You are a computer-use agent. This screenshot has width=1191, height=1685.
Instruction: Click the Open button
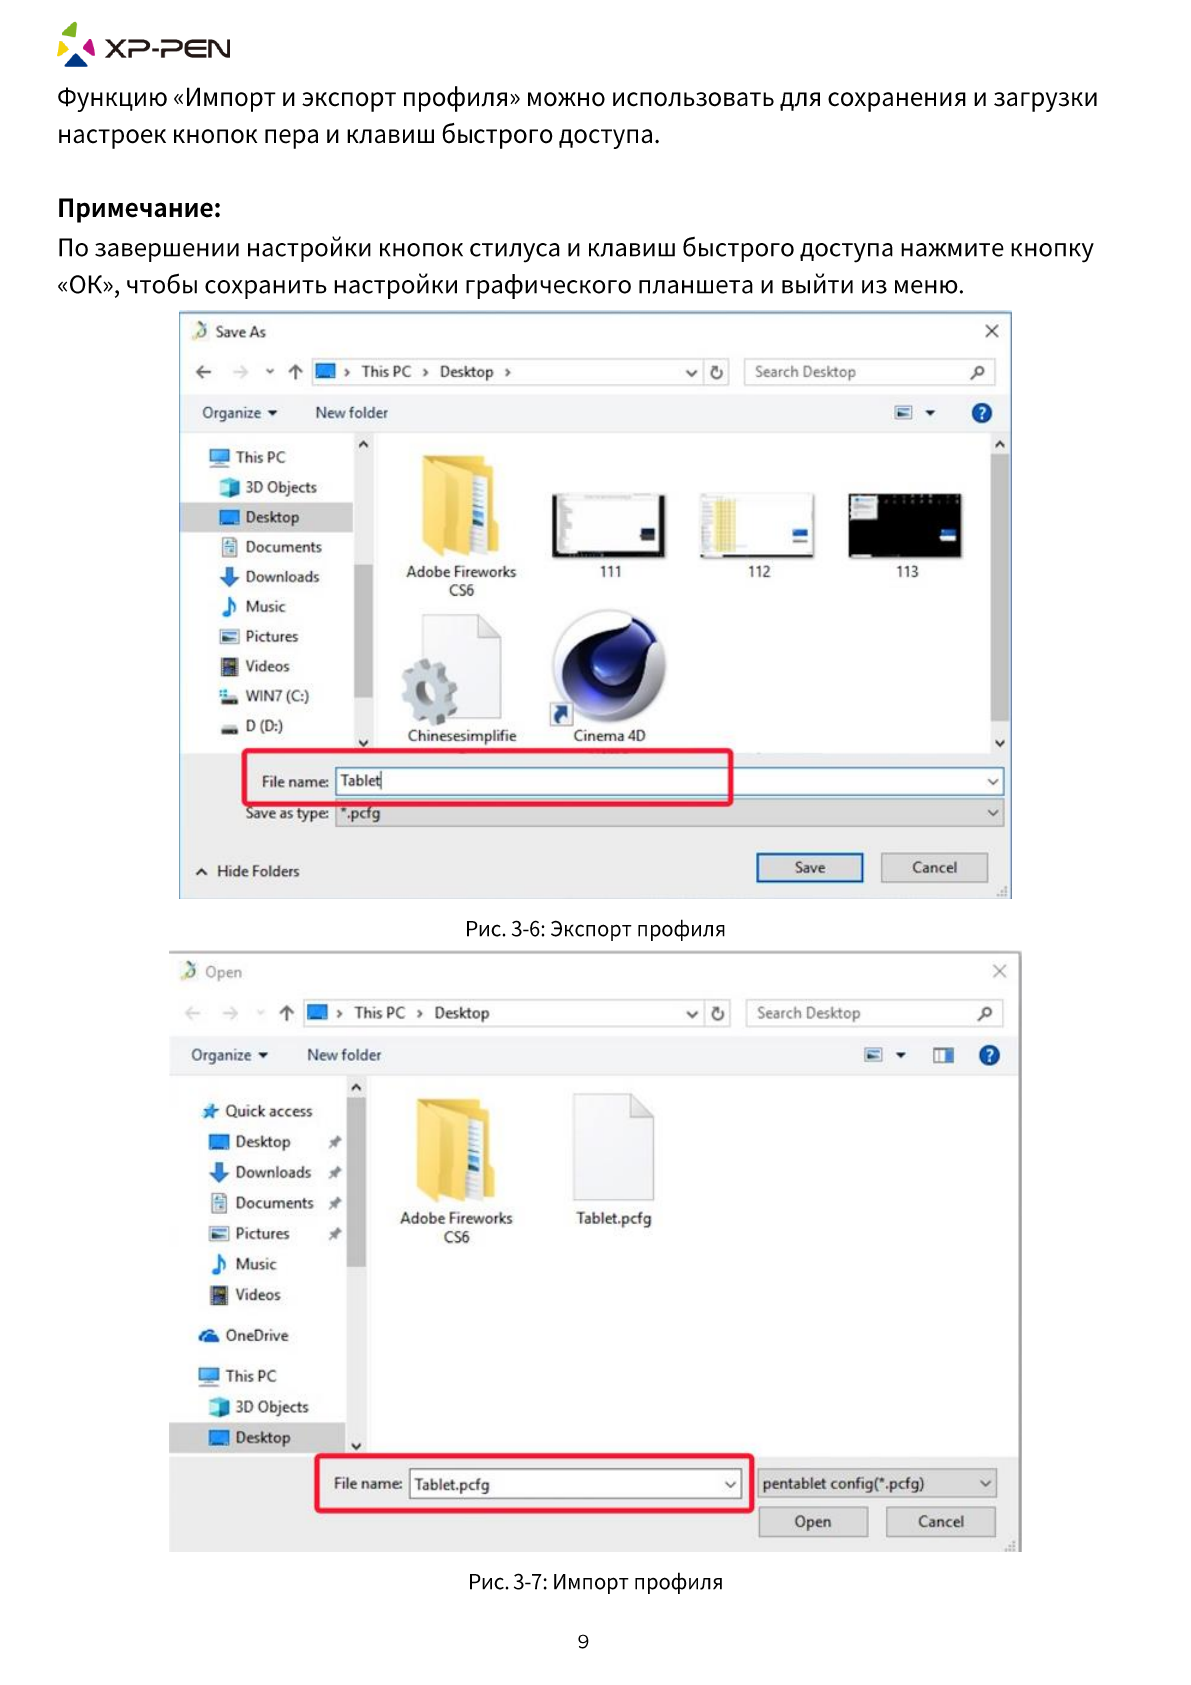pyautogui.click(x=812, y=1521)
